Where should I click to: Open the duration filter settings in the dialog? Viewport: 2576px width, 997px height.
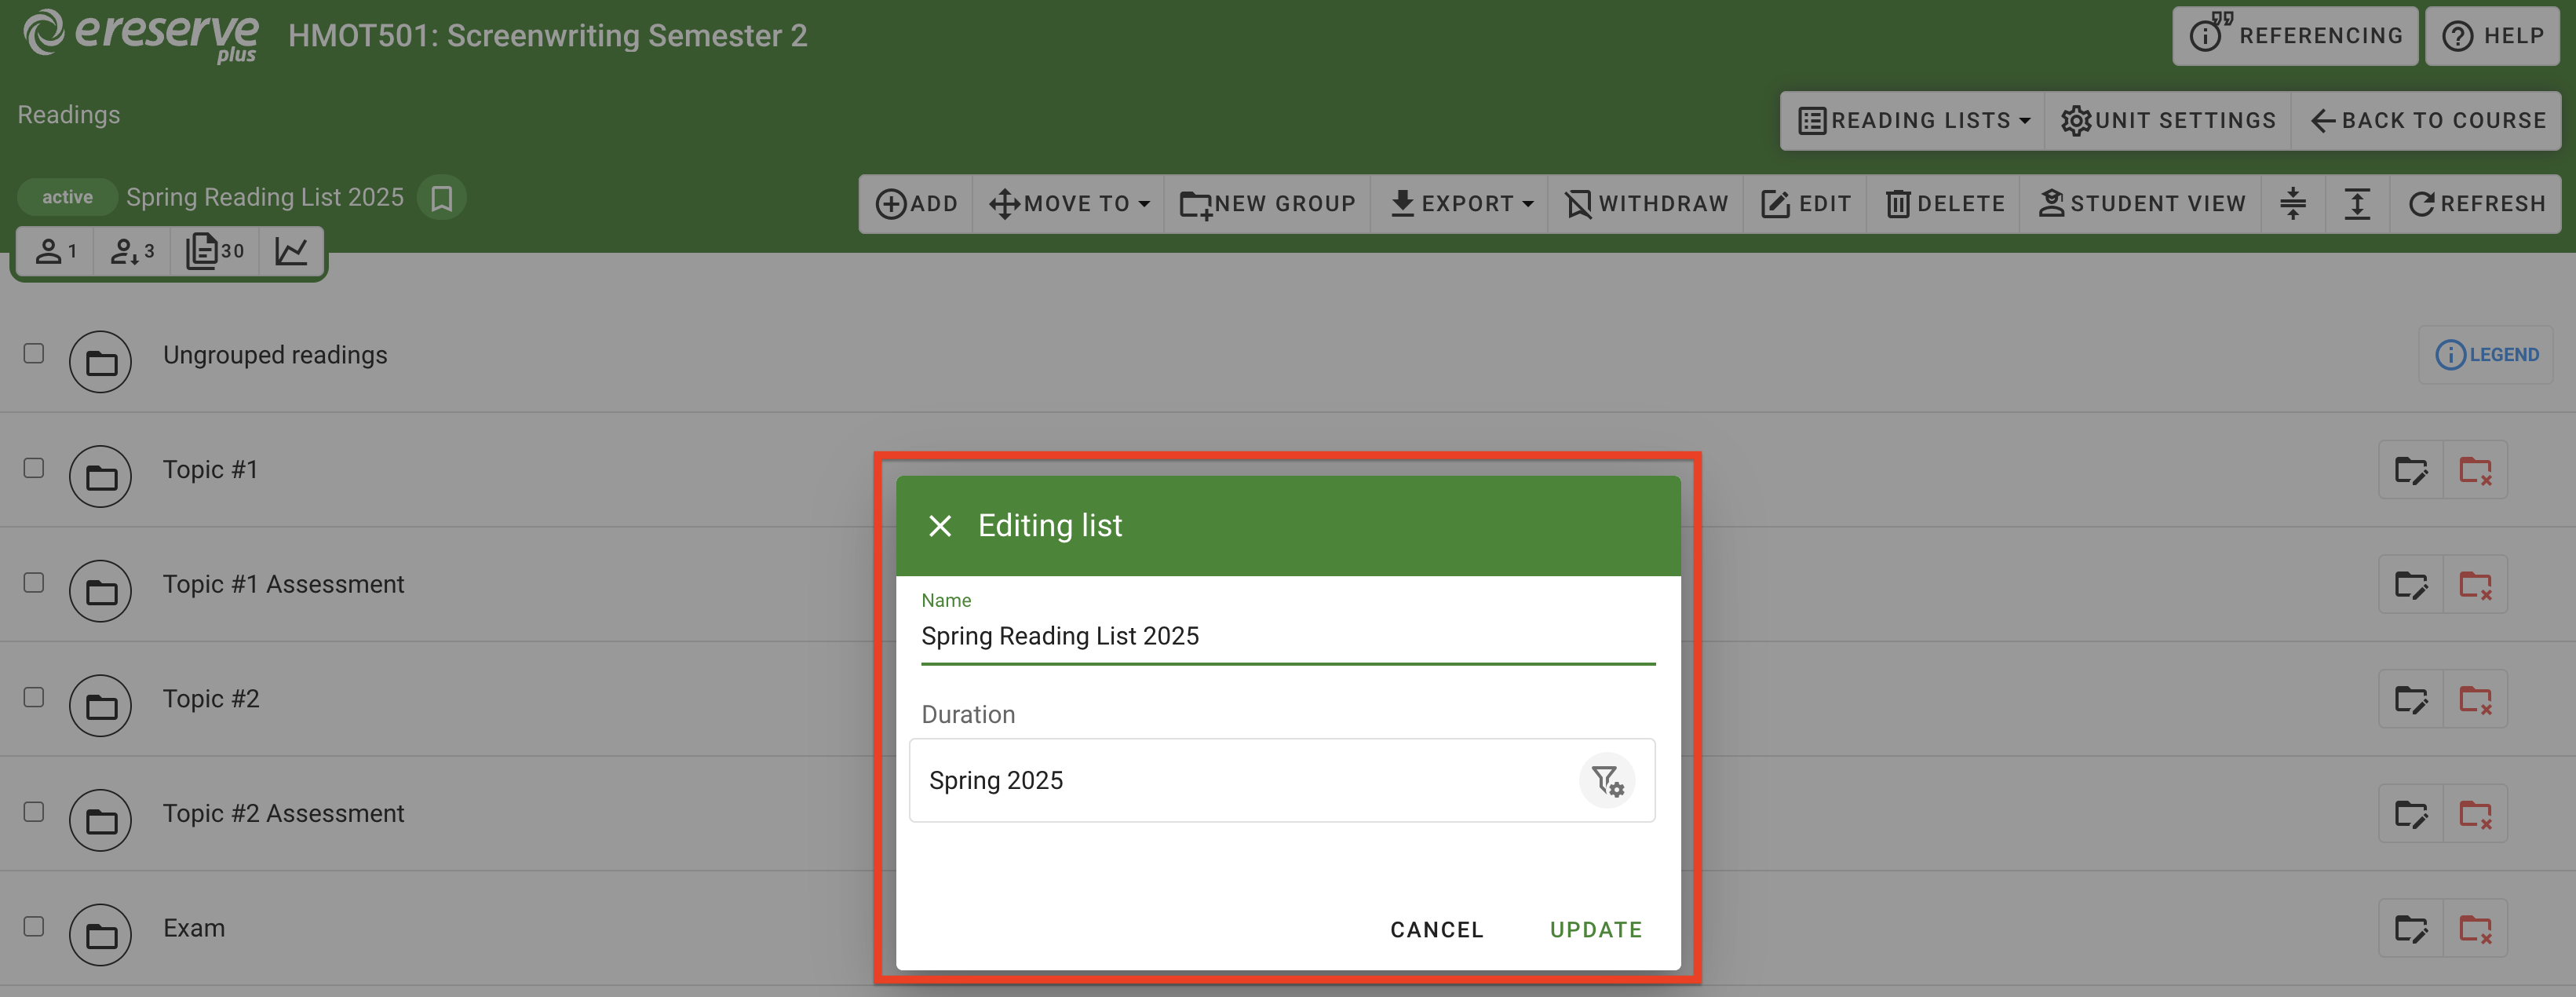[1606, 780]
